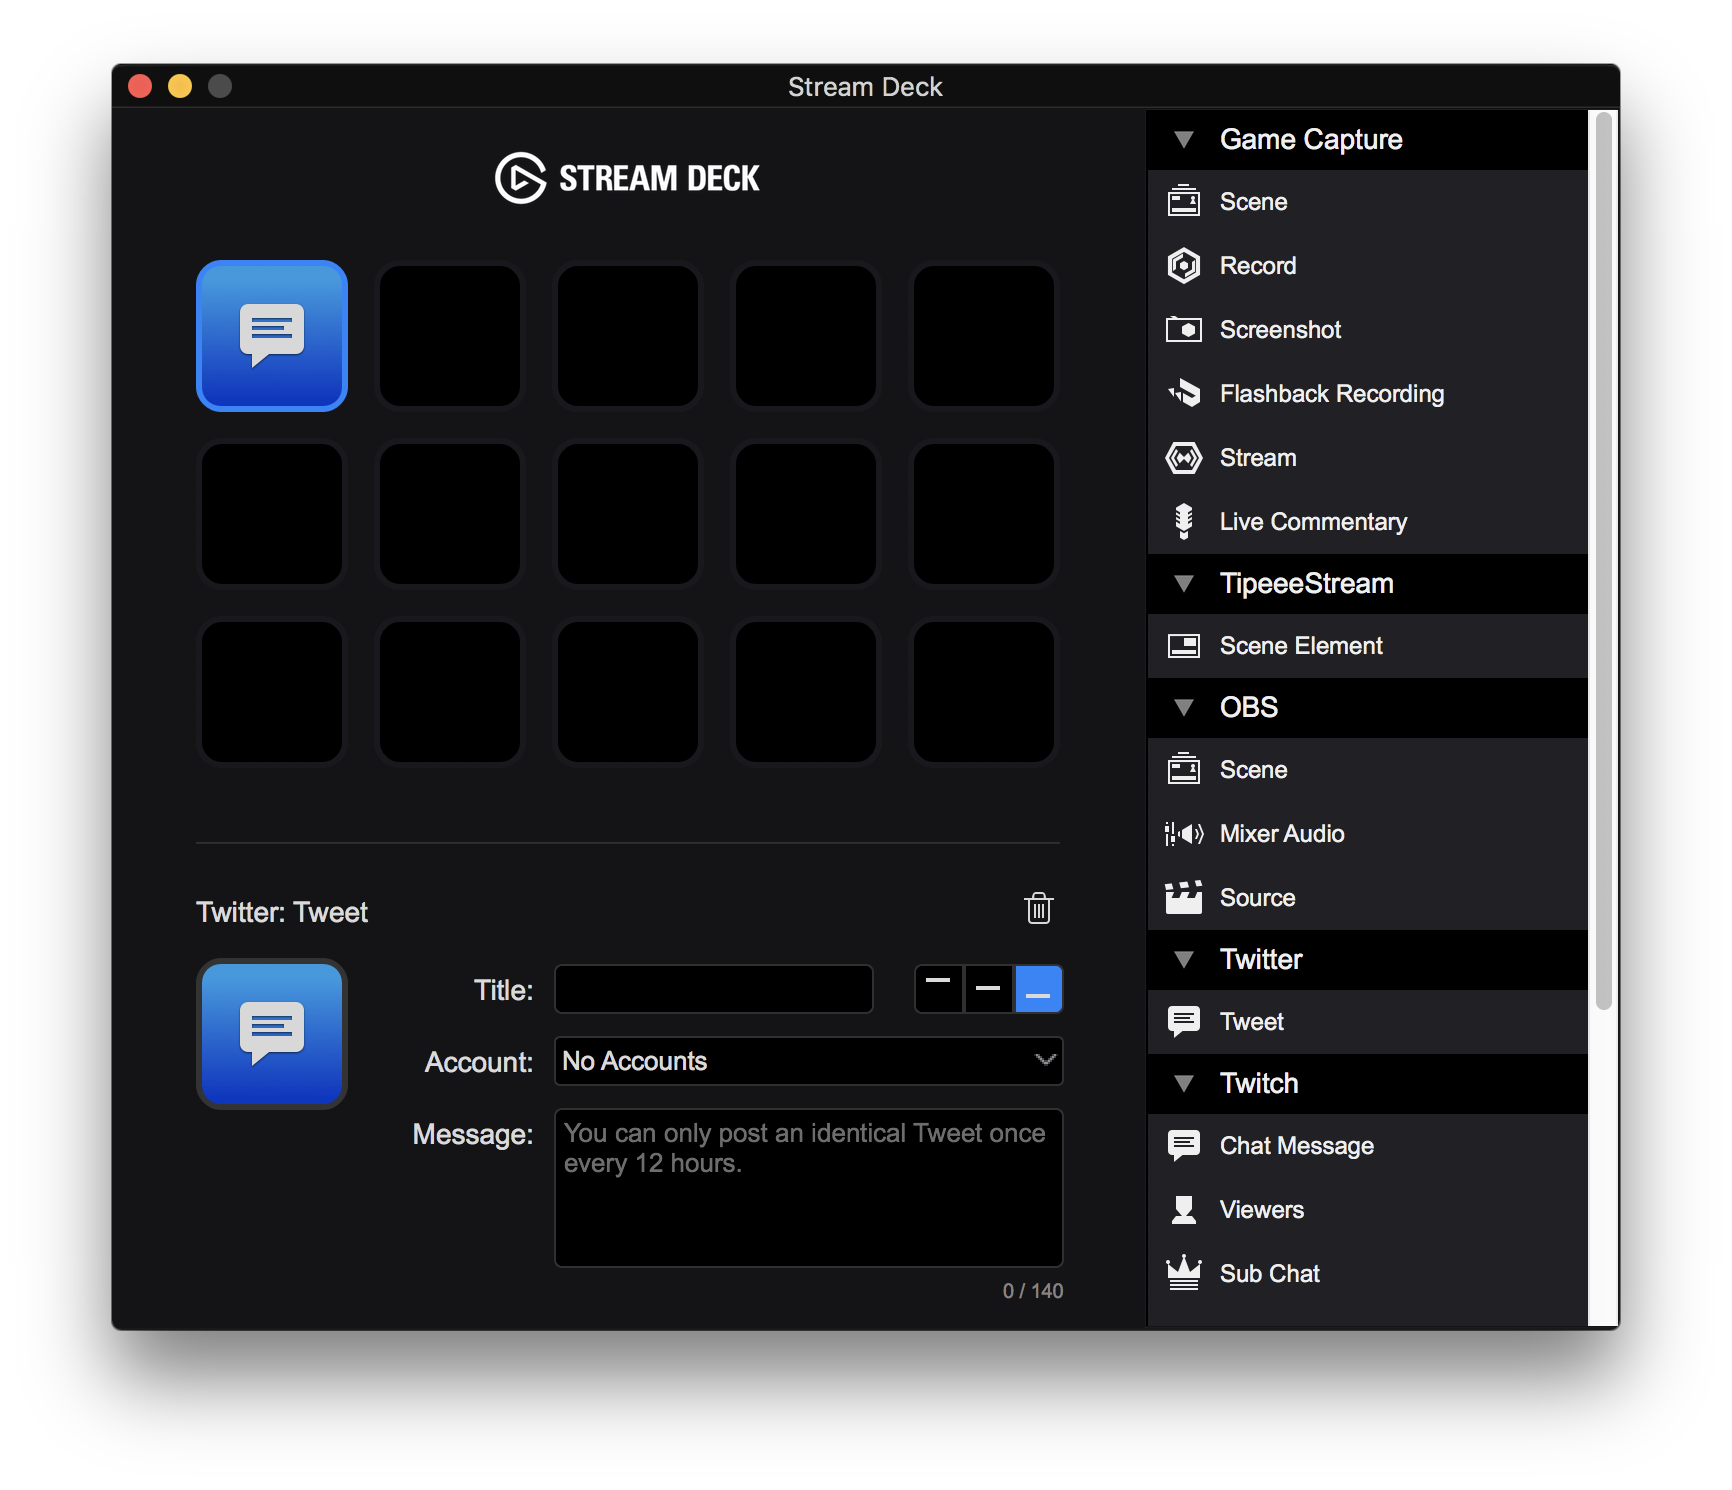Collapse the OBS category
The image size is (1732, 1490).
1184,707
